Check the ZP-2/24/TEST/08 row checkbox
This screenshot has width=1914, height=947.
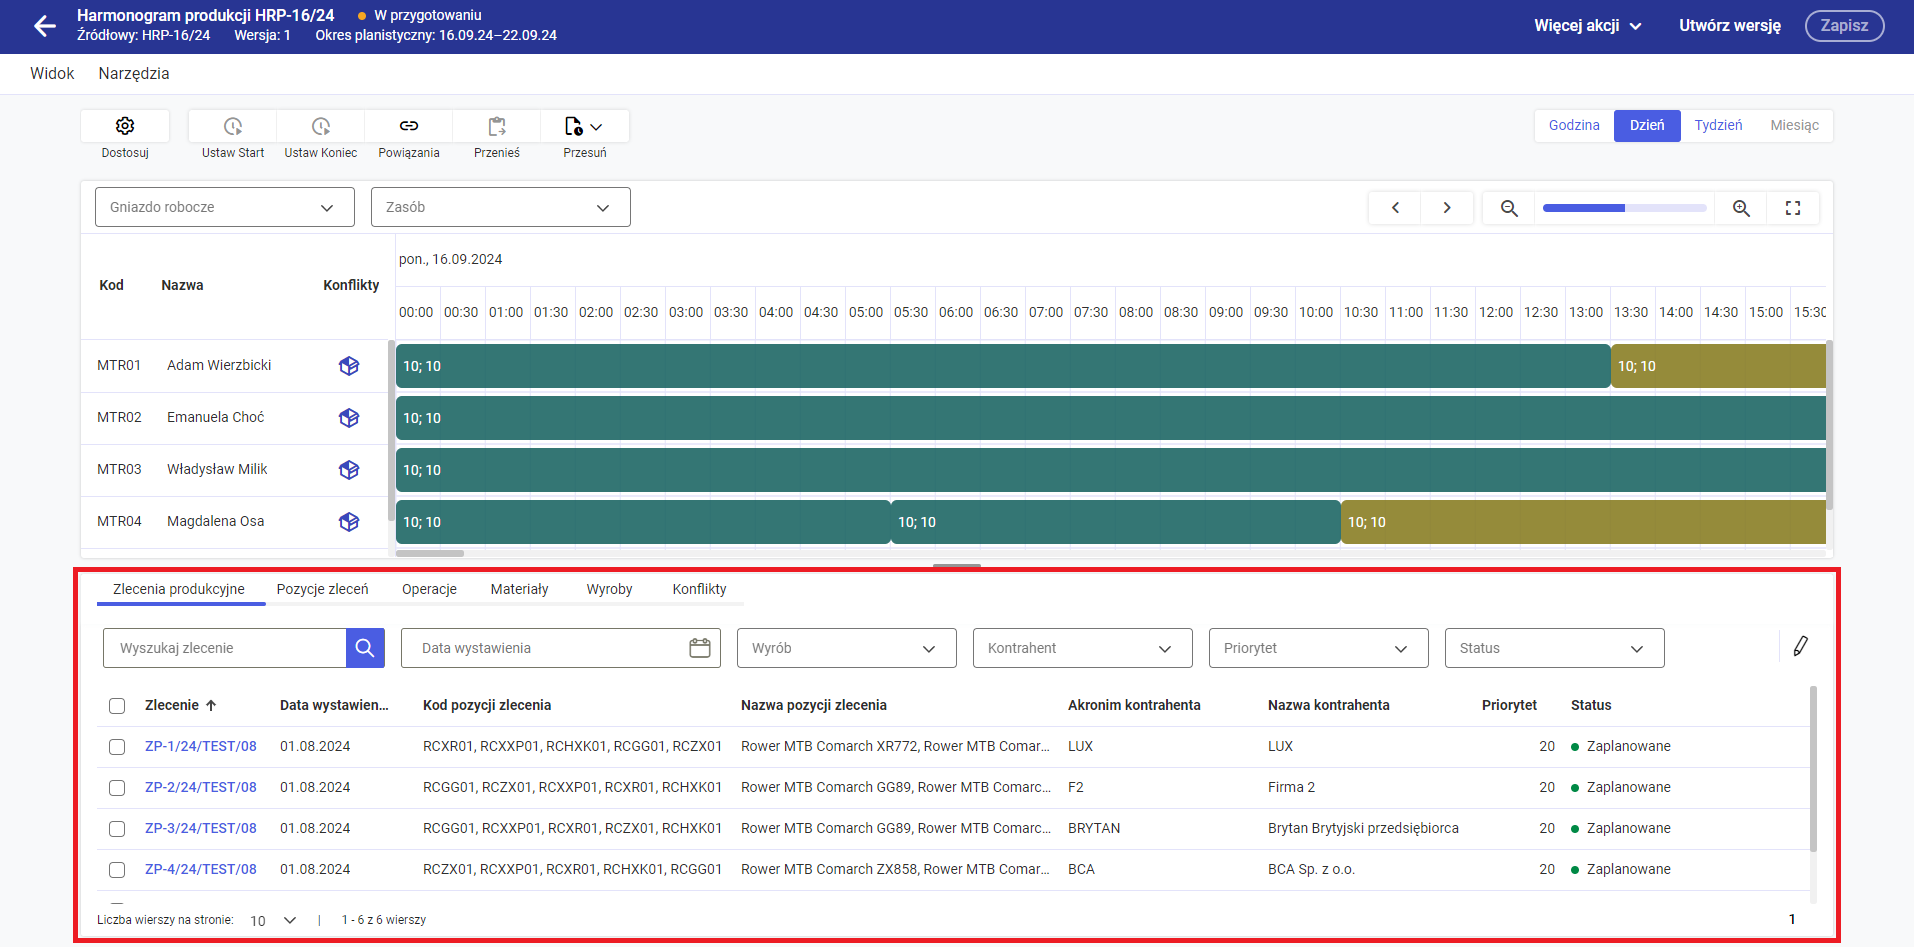(x=117, y=788)
